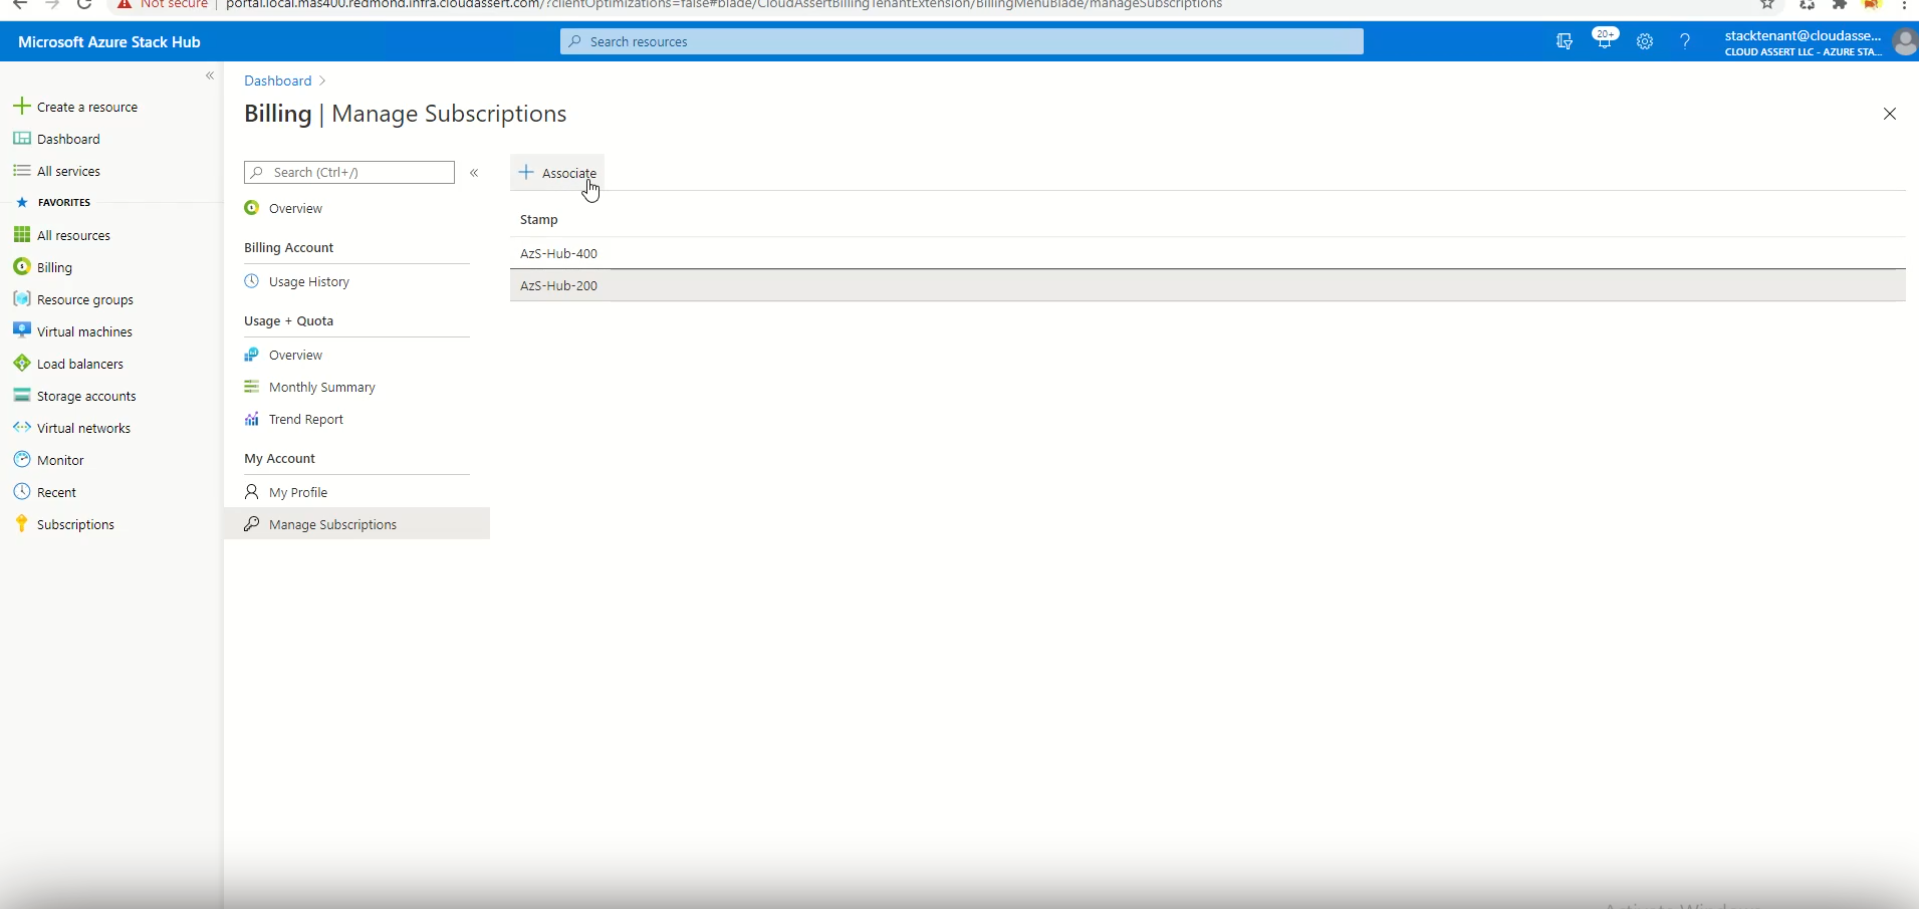Select the AzS-Hub-400 stamp row
Viewport: 1919px width, 909px height.
click(1207, 253)
